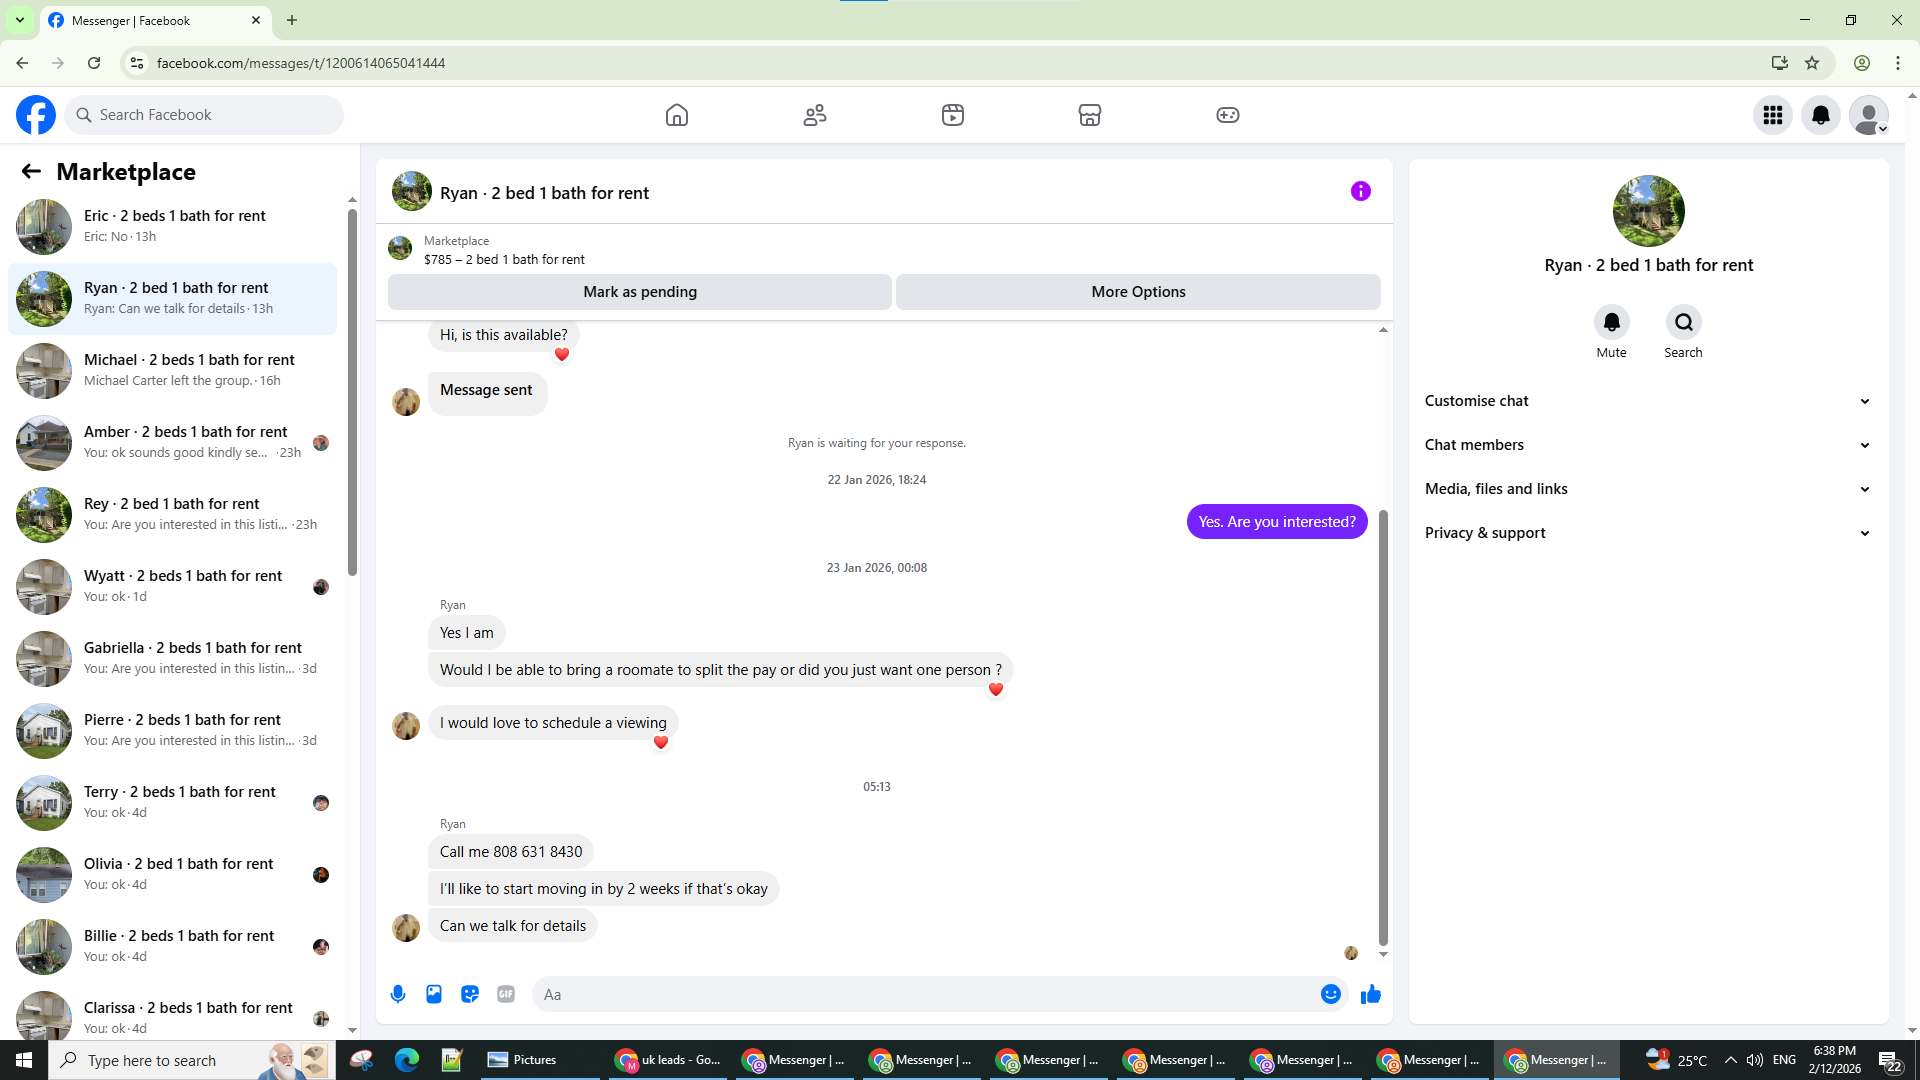This screenshot has width=1920, height=1080.
Task: Open Gabriella 2 beds 1 bath conversation
Action: (x=172, y=658)
